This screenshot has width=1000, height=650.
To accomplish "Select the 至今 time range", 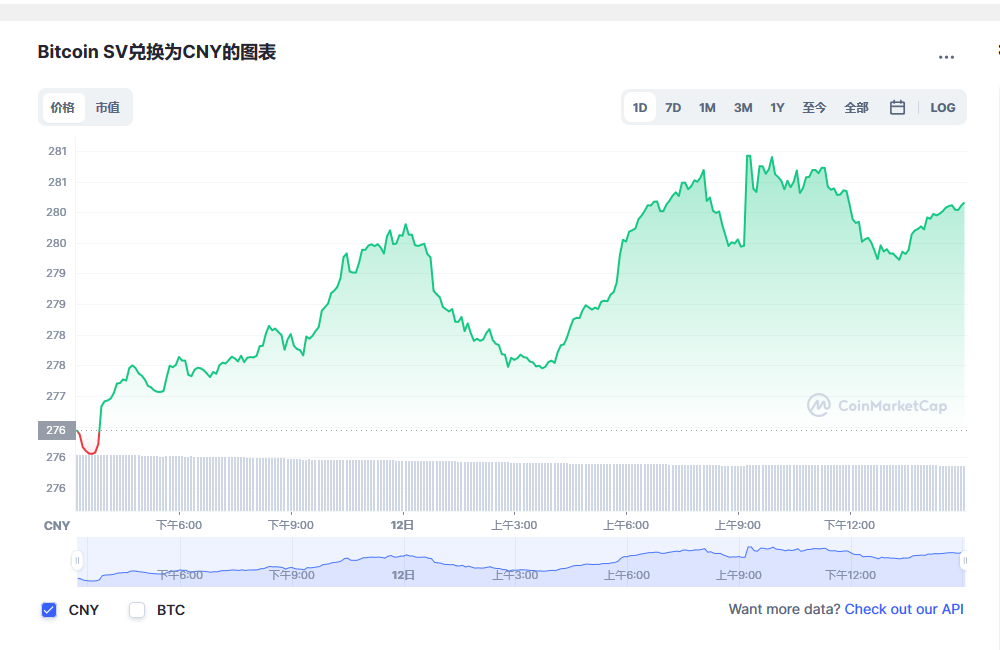I will [814, 107].
